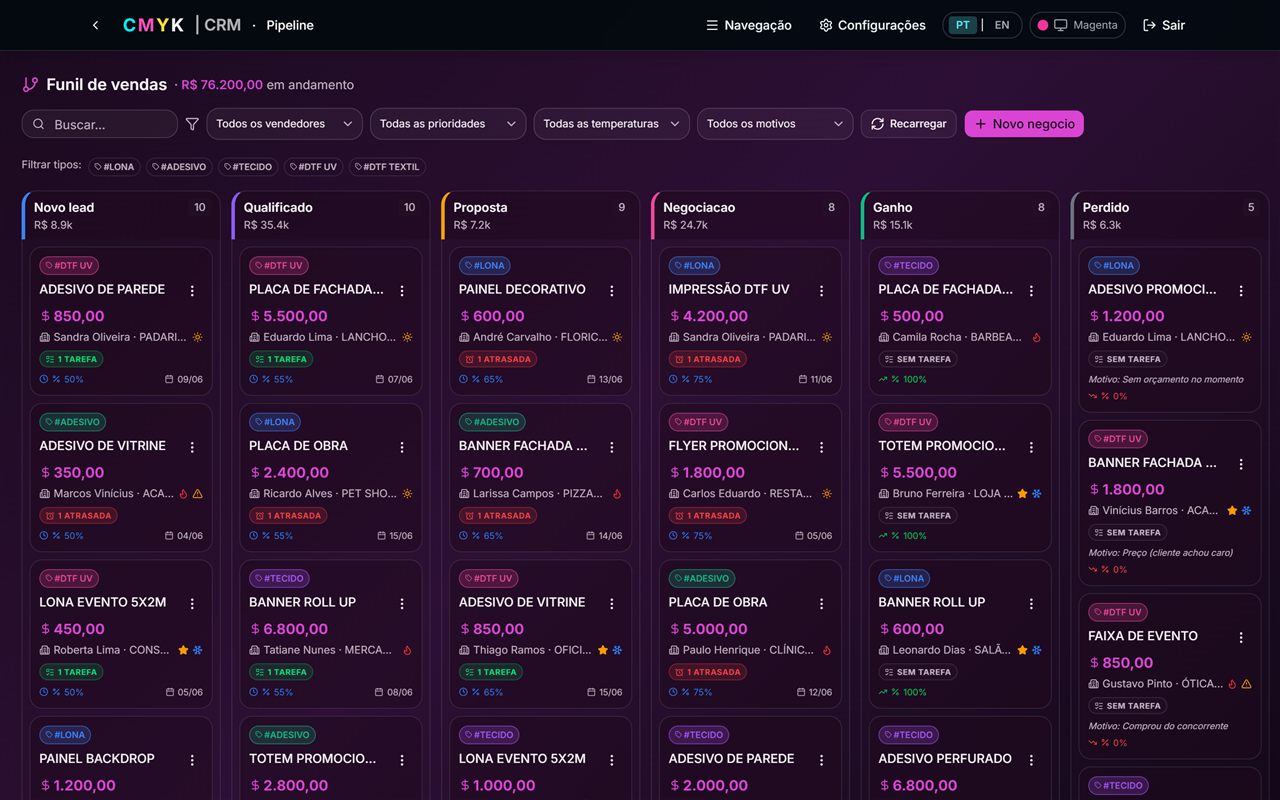Toggle the #TECIDO type filter chip
Viewport: 1280px width, 800px height.
coord(248,167)
